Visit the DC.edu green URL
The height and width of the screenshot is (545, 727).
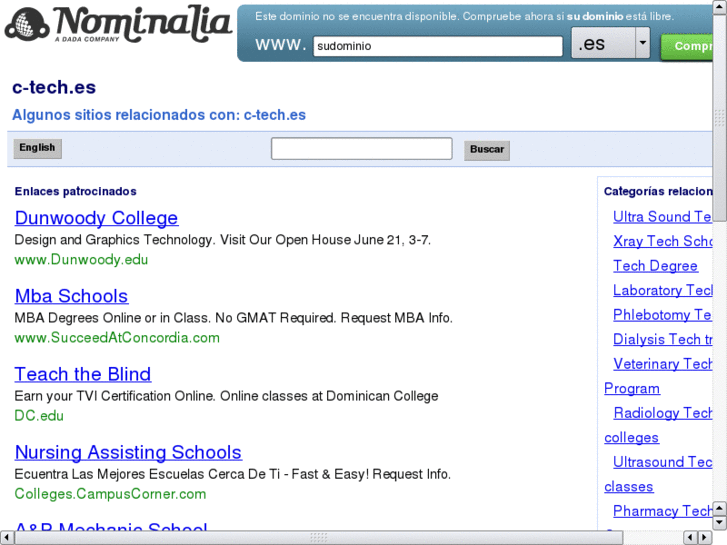[x=39, y=416]
